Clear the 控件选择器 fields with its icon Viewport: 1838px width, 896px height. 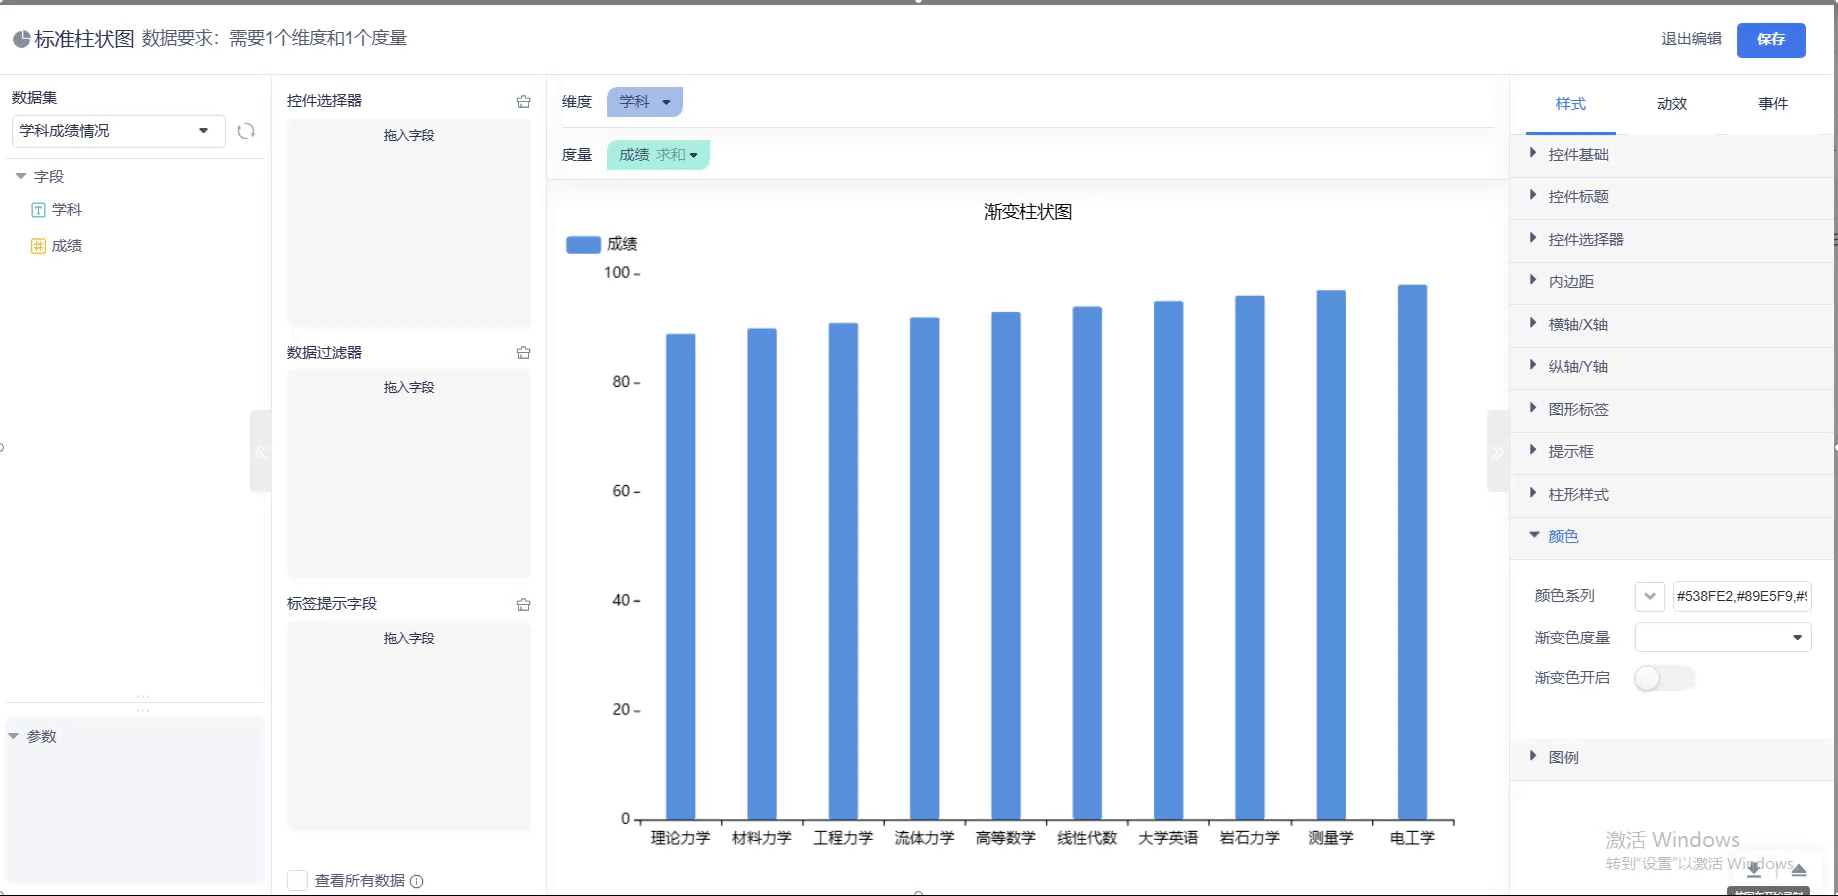(x=523, y=101)
